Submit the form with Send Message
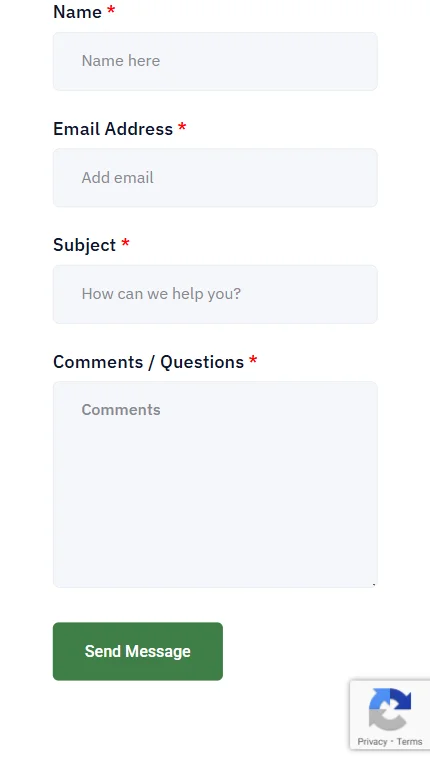The height and width of the screenshot is (765, 430). pos(138,651)
